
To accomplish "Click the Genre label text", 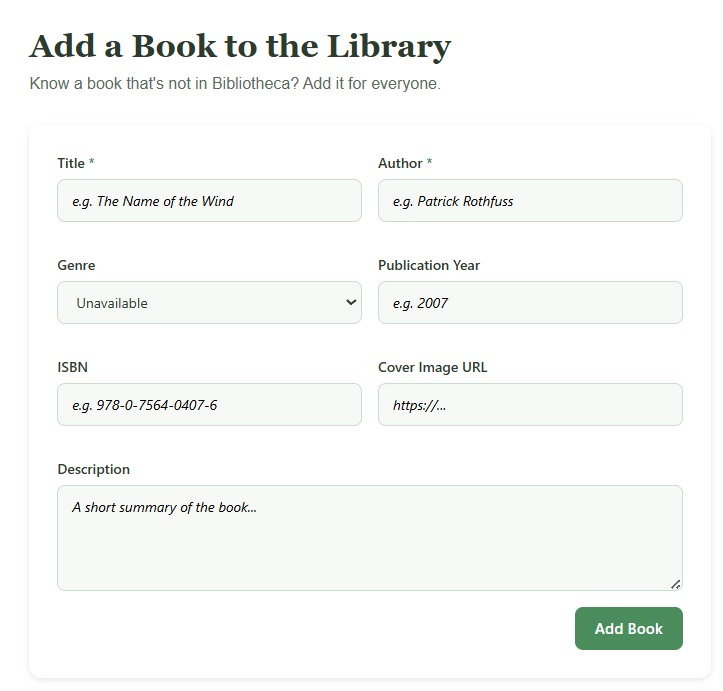I will pyautogui.click(x=76, y=265).
